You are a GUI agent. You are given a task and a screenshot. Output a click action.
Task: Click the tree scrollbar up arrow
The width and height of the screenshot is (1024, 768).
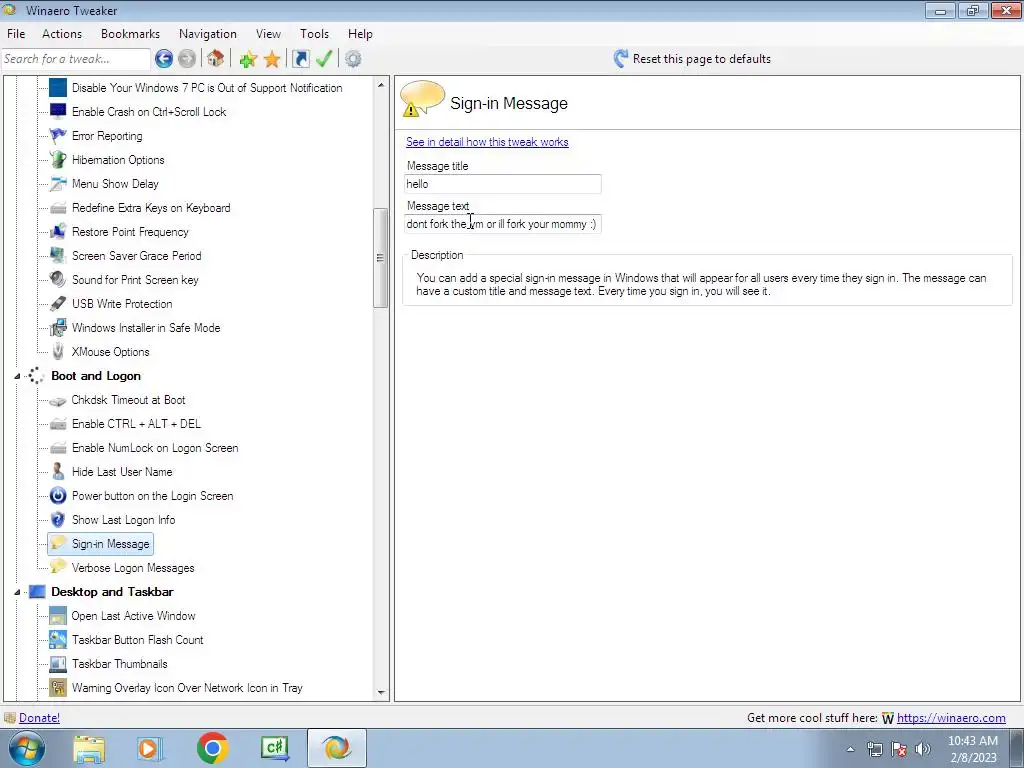click(x=381, y=85)
